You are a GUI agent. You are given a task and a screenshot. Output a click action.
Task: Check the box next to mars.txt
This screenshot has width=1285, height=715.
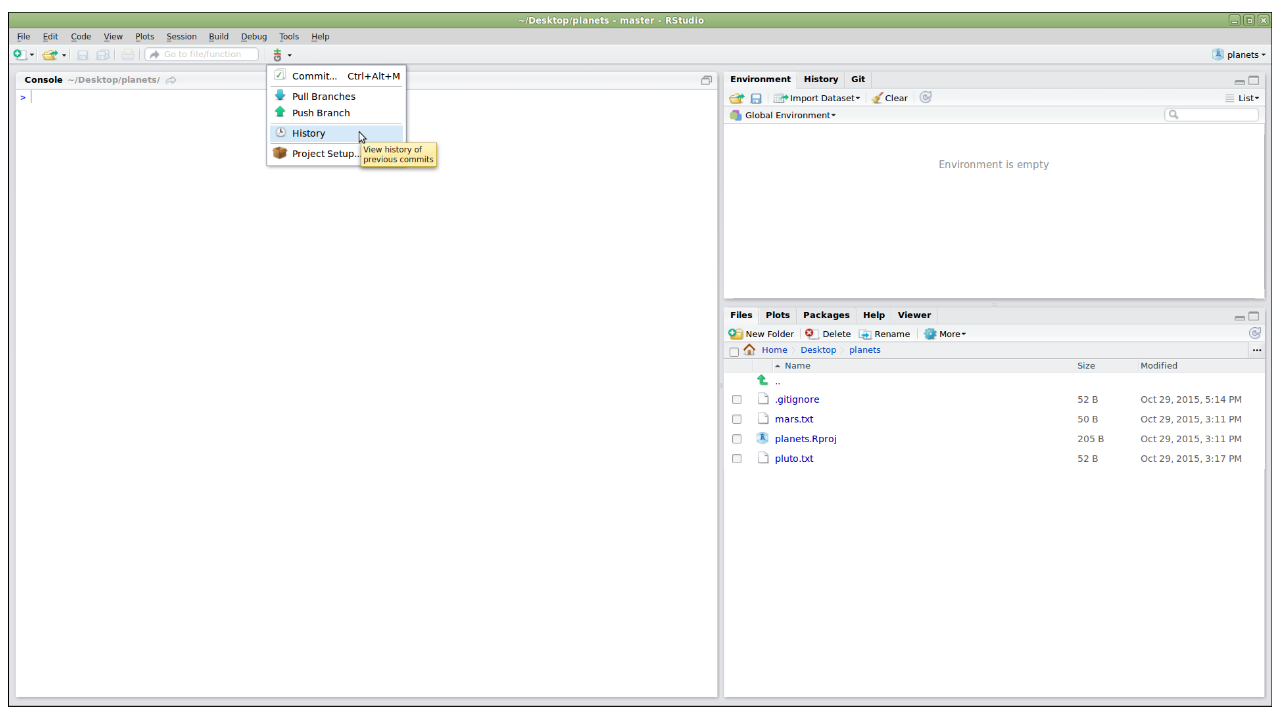737,420
